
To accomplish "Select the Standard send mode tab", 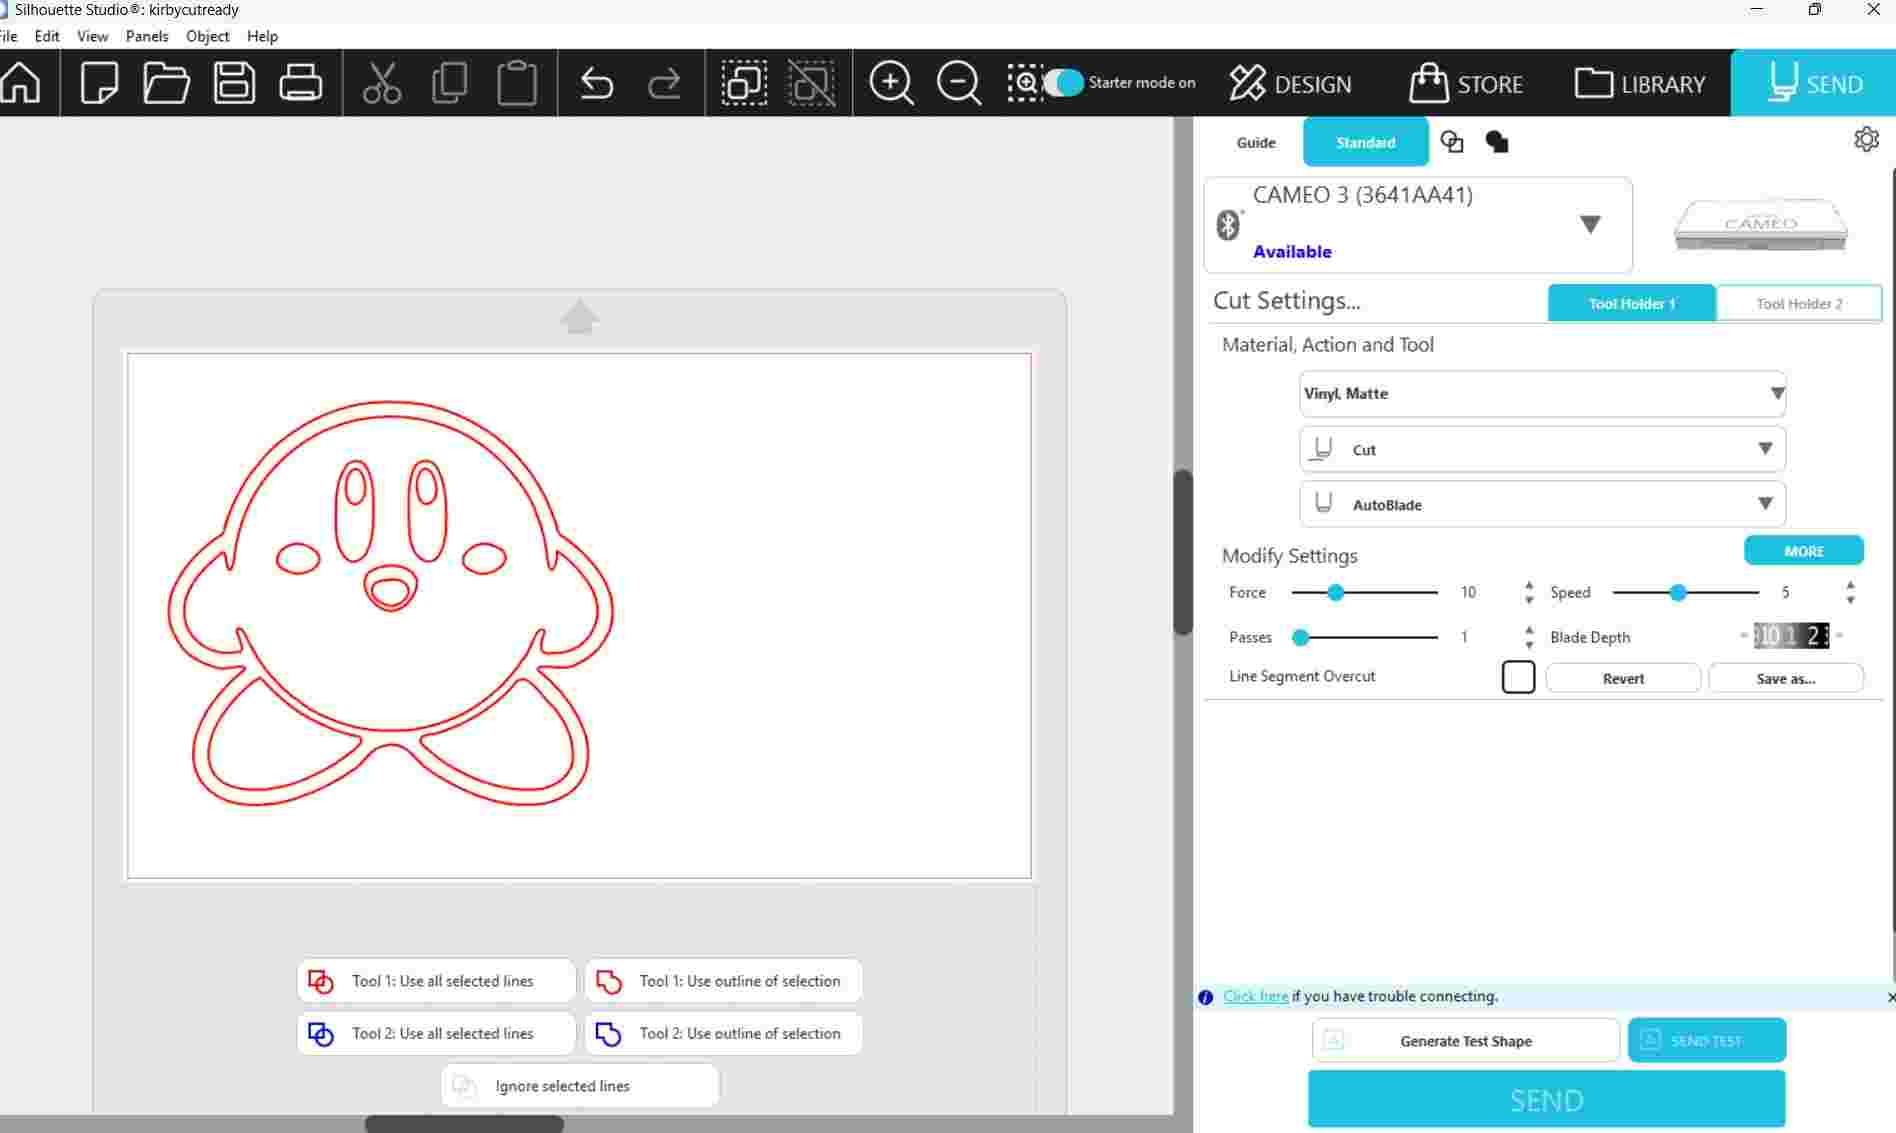I will pos(1365,142).
